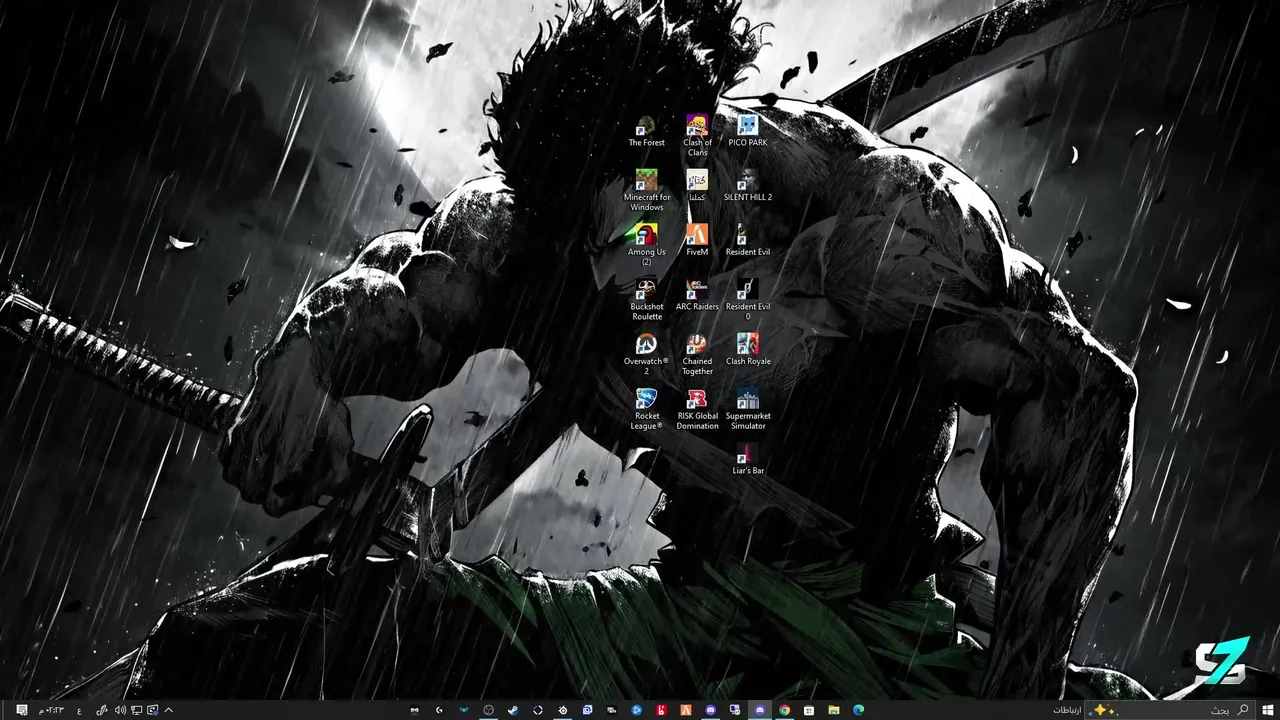
Task: Select the Clash Royale desktop icon
Action: click(x=748, y=350)
